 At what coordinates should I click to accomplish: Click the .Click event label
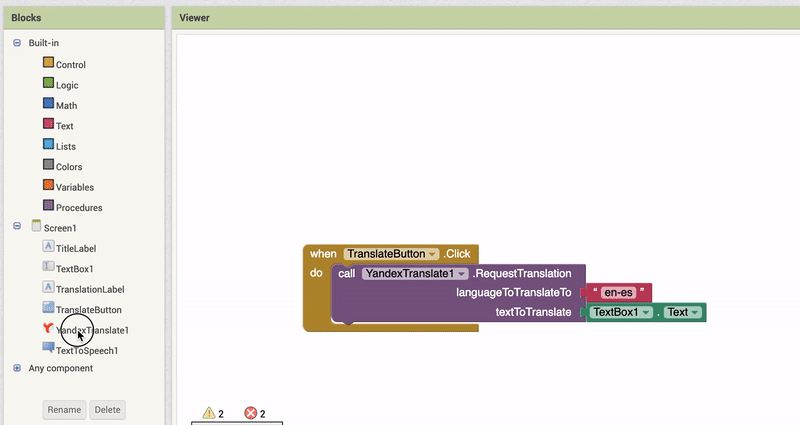tap(457, 254)
